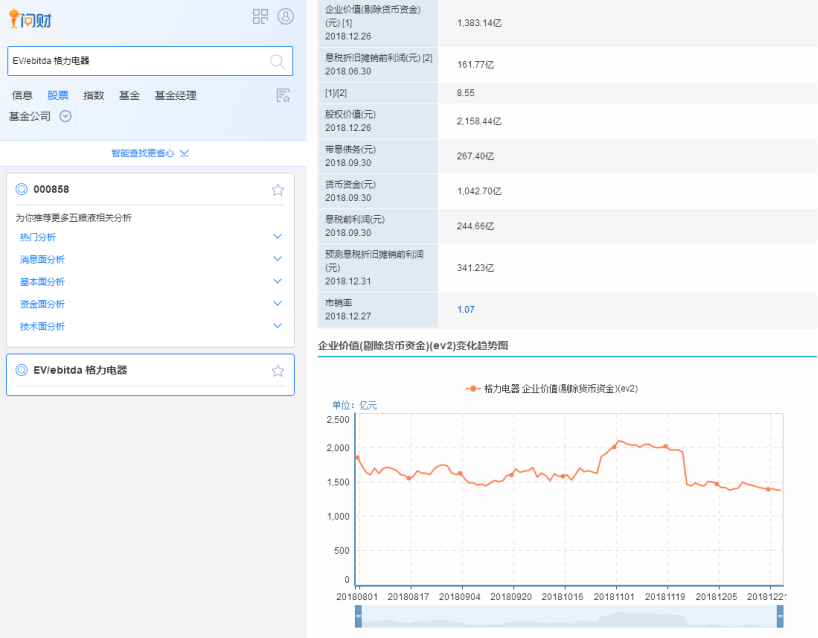The height and width of the screenshot is (638, 818).
Task: Click the chart data point at 20180817
Action: tap(409, 478)
